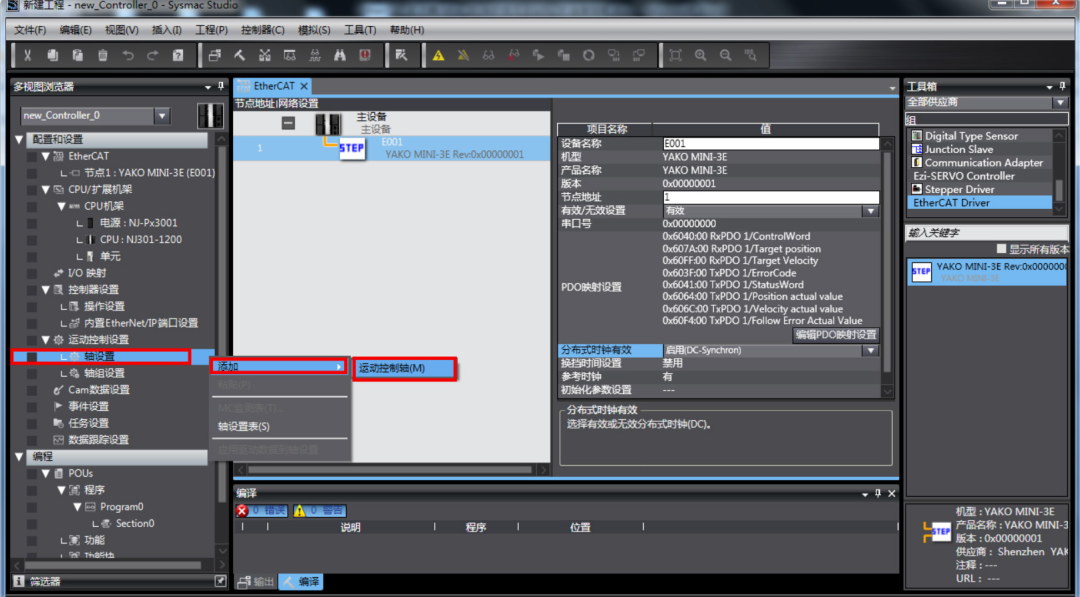
Task: Click STEP icon of YAKO MINI-3E in toolbox
Action: pos(921,272)
